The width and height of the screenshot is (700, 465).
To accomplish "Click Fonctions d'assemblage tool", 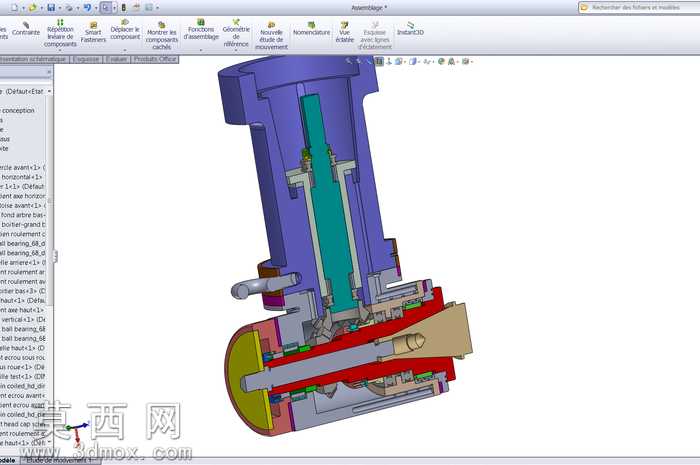I will pos(201,29).
